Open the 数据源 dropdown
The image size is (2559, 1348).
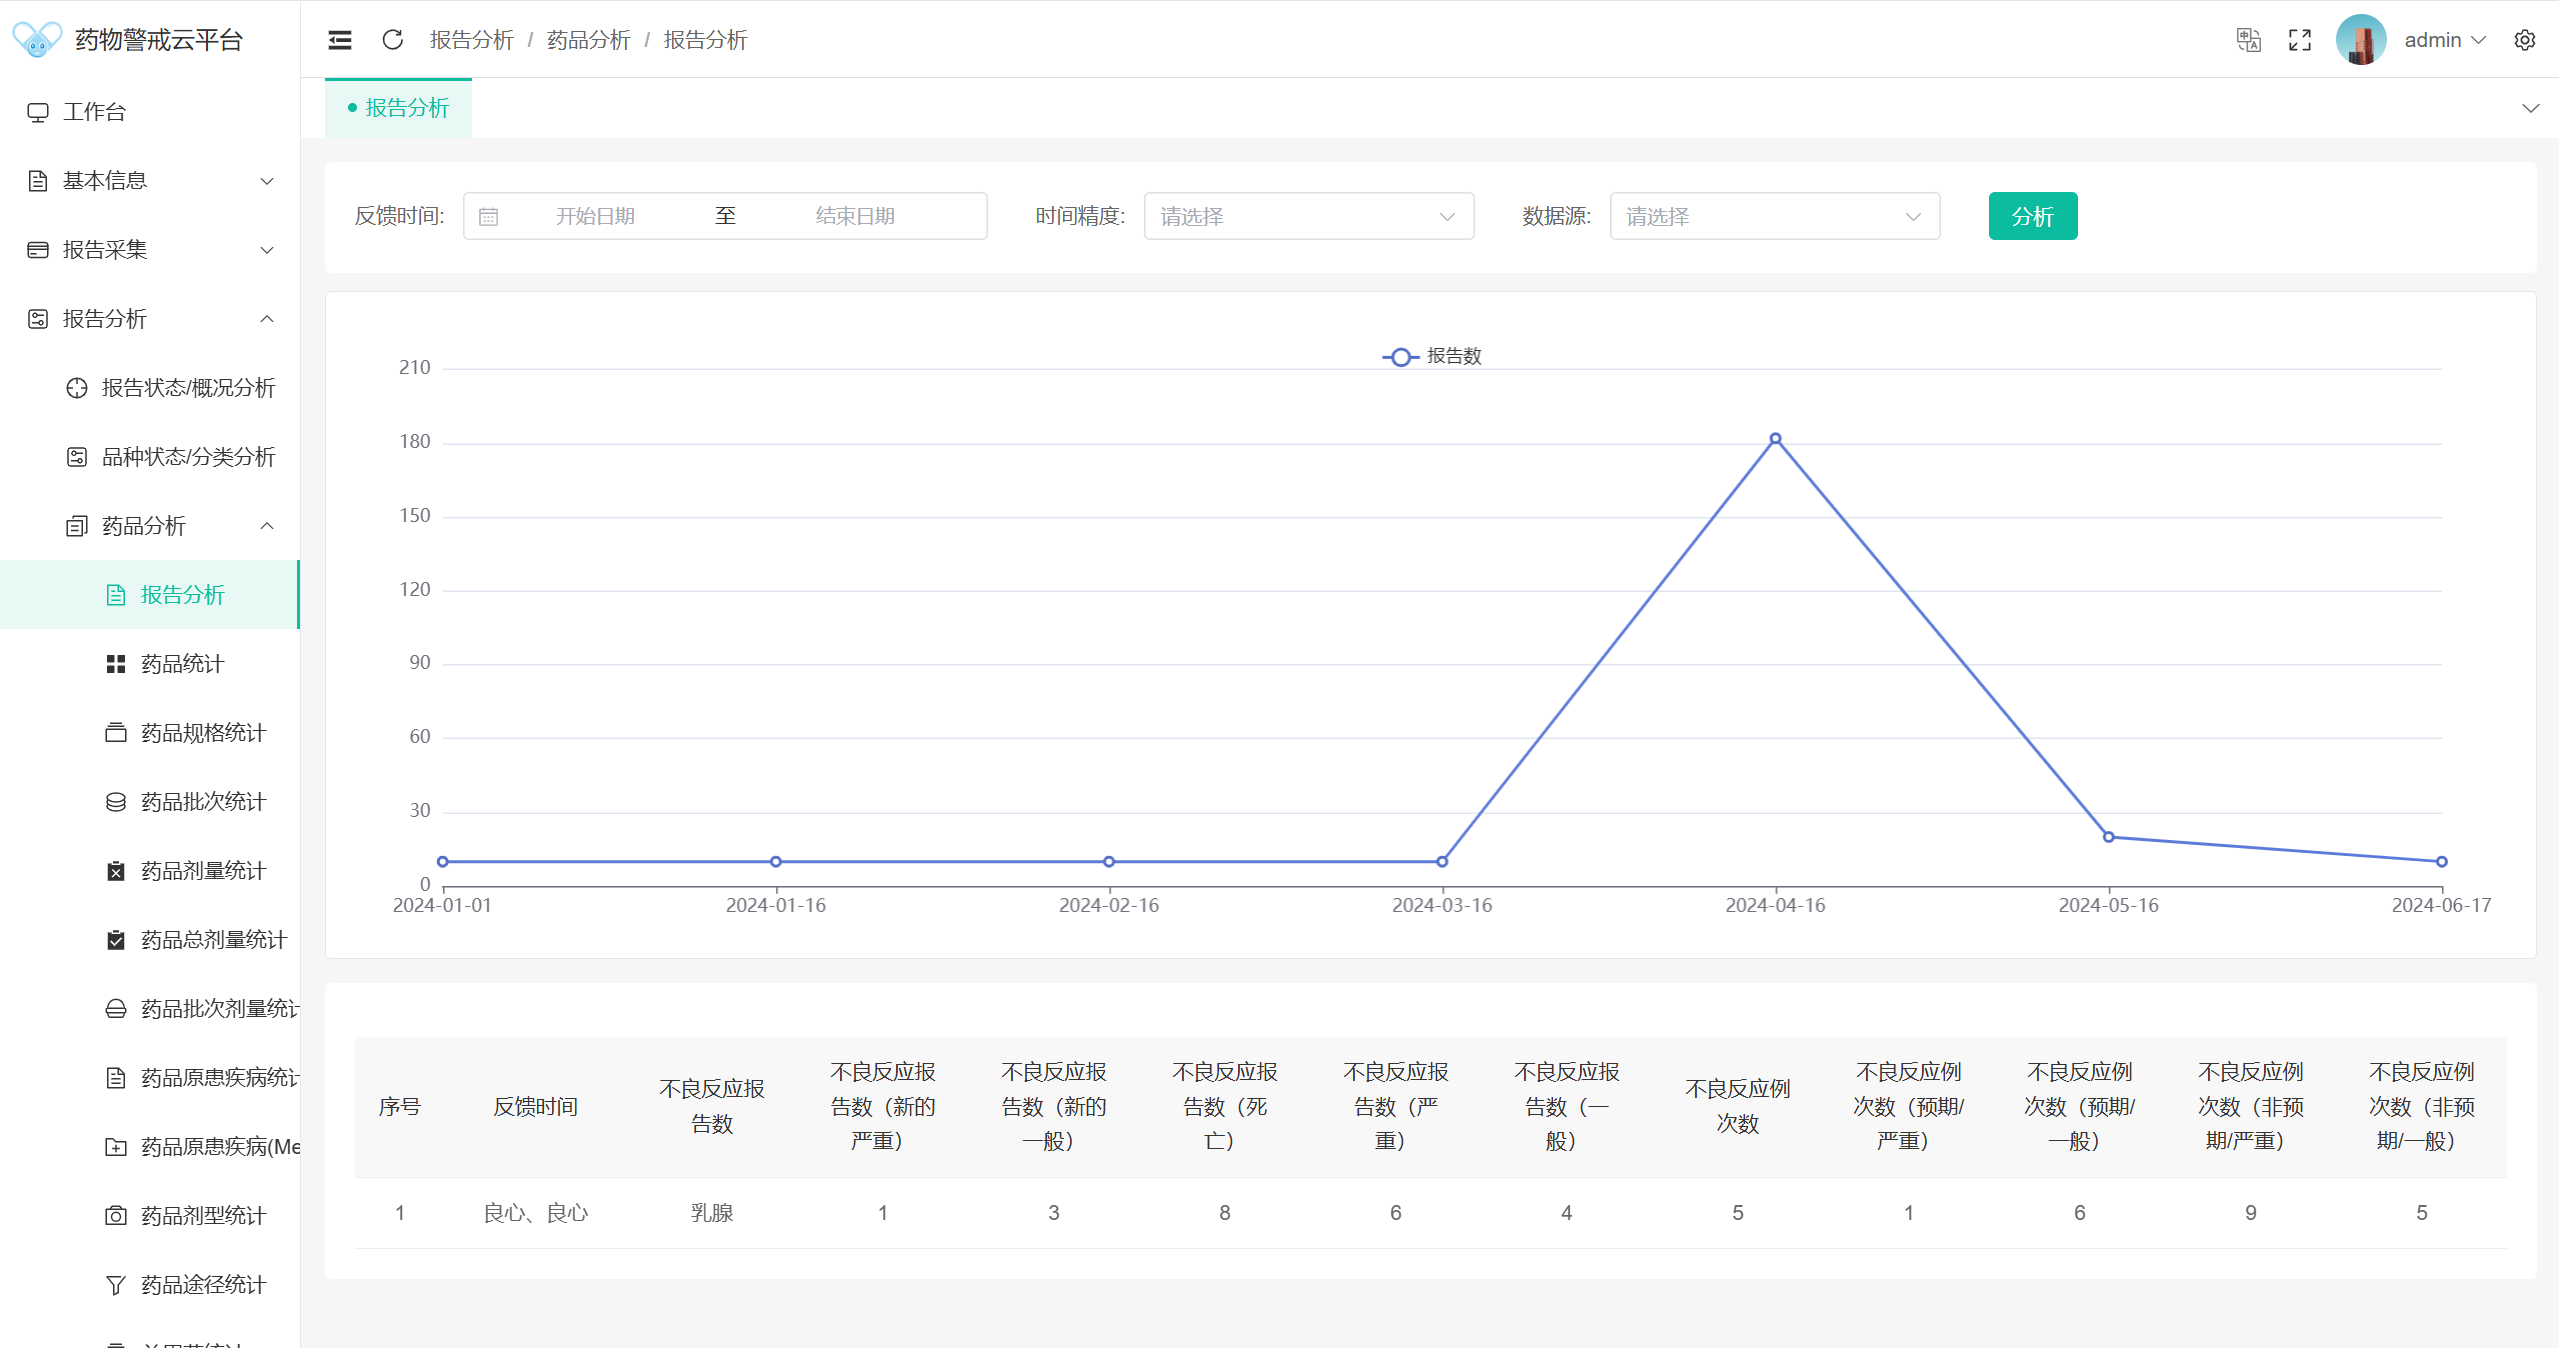1774,217
